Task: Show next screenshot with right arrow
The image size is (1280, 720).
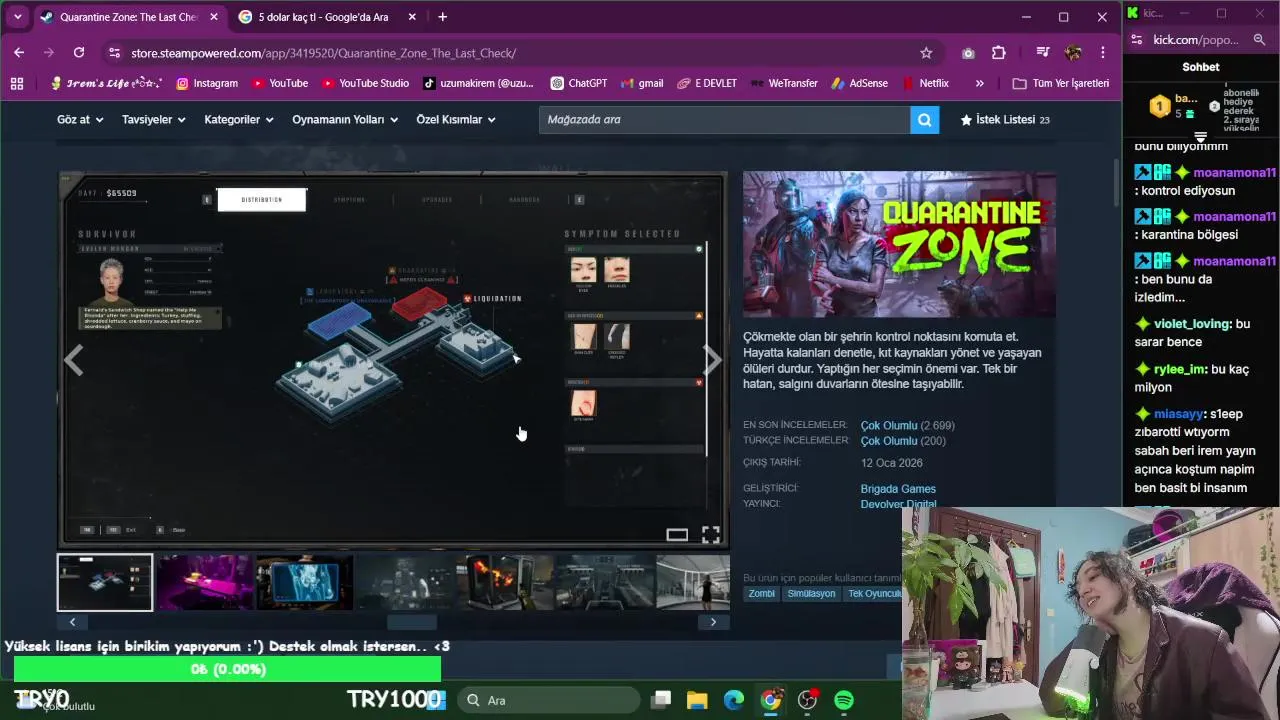Action: (x=711, y=361)
